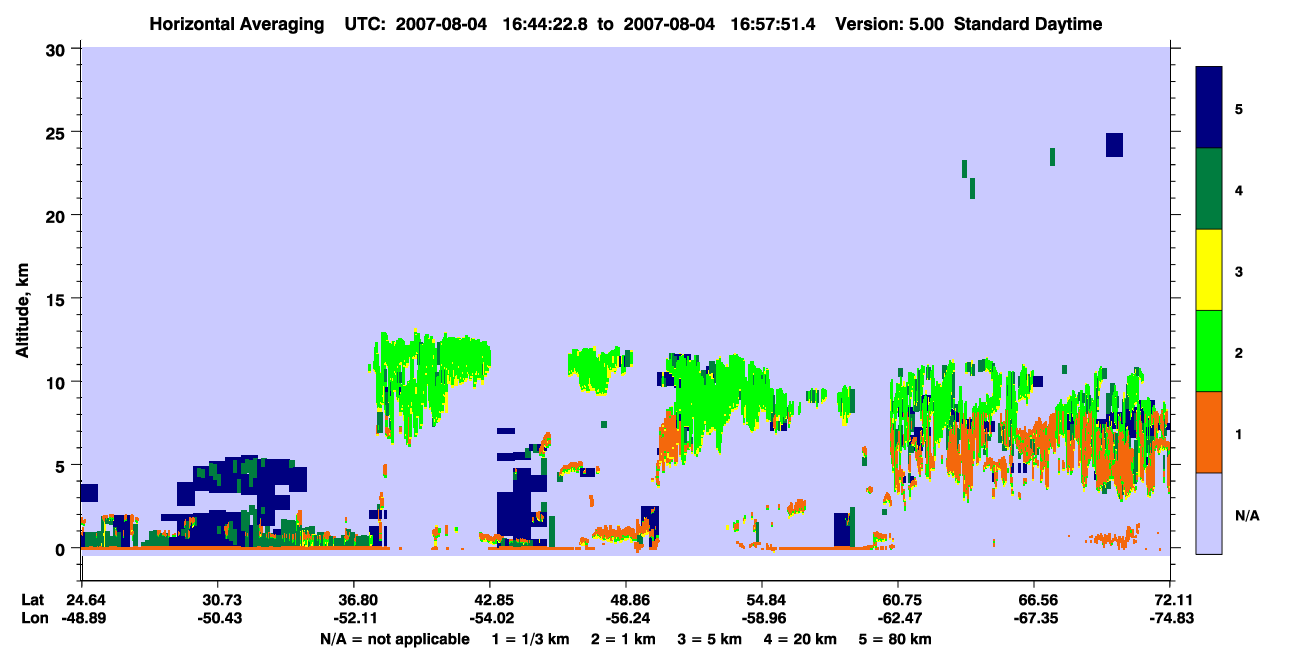This screenshot has width=1300, height=667.
Task: Click the 'Lat' row label
Action: pyautogui.click(x=32, y=600)
